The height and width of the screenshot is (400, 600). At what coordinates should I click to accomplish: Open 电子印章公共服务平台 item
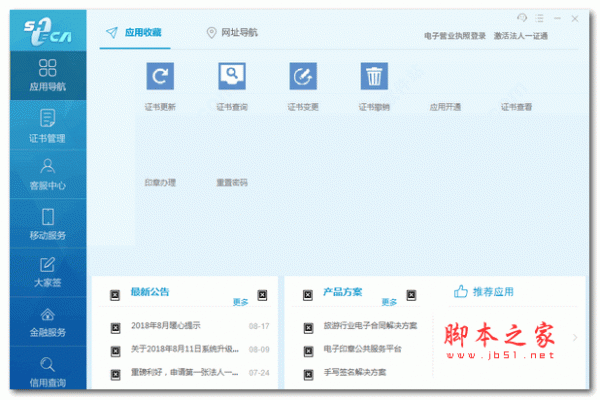[362, 349]
